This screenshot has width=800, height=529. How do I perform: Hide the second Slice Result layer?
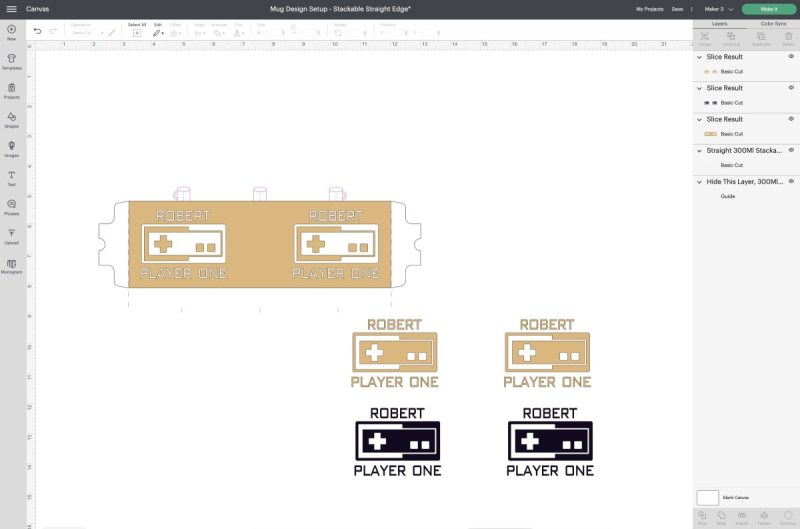(791, 88)
